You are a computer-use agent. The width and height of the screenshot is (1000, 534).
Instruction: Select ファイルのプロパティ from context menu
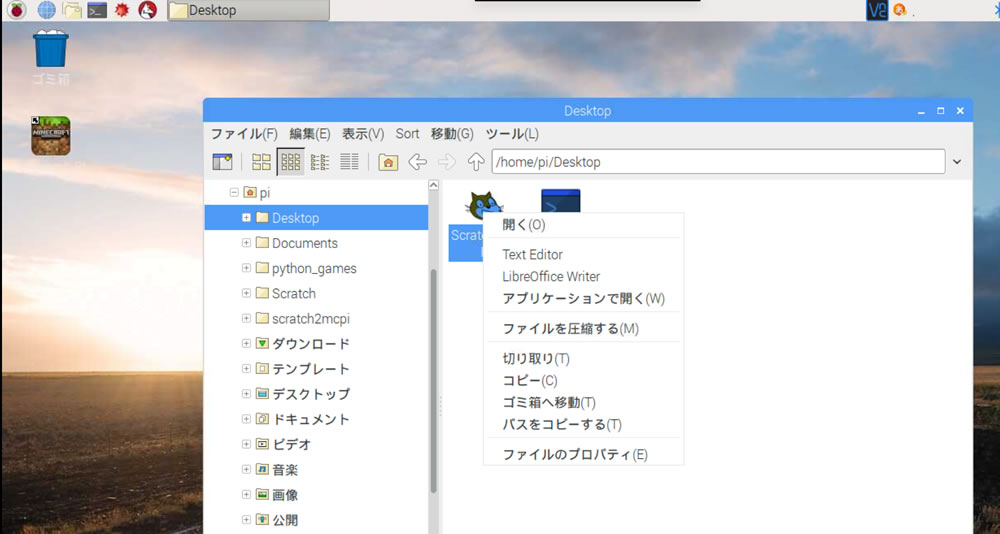coord(574,454)
